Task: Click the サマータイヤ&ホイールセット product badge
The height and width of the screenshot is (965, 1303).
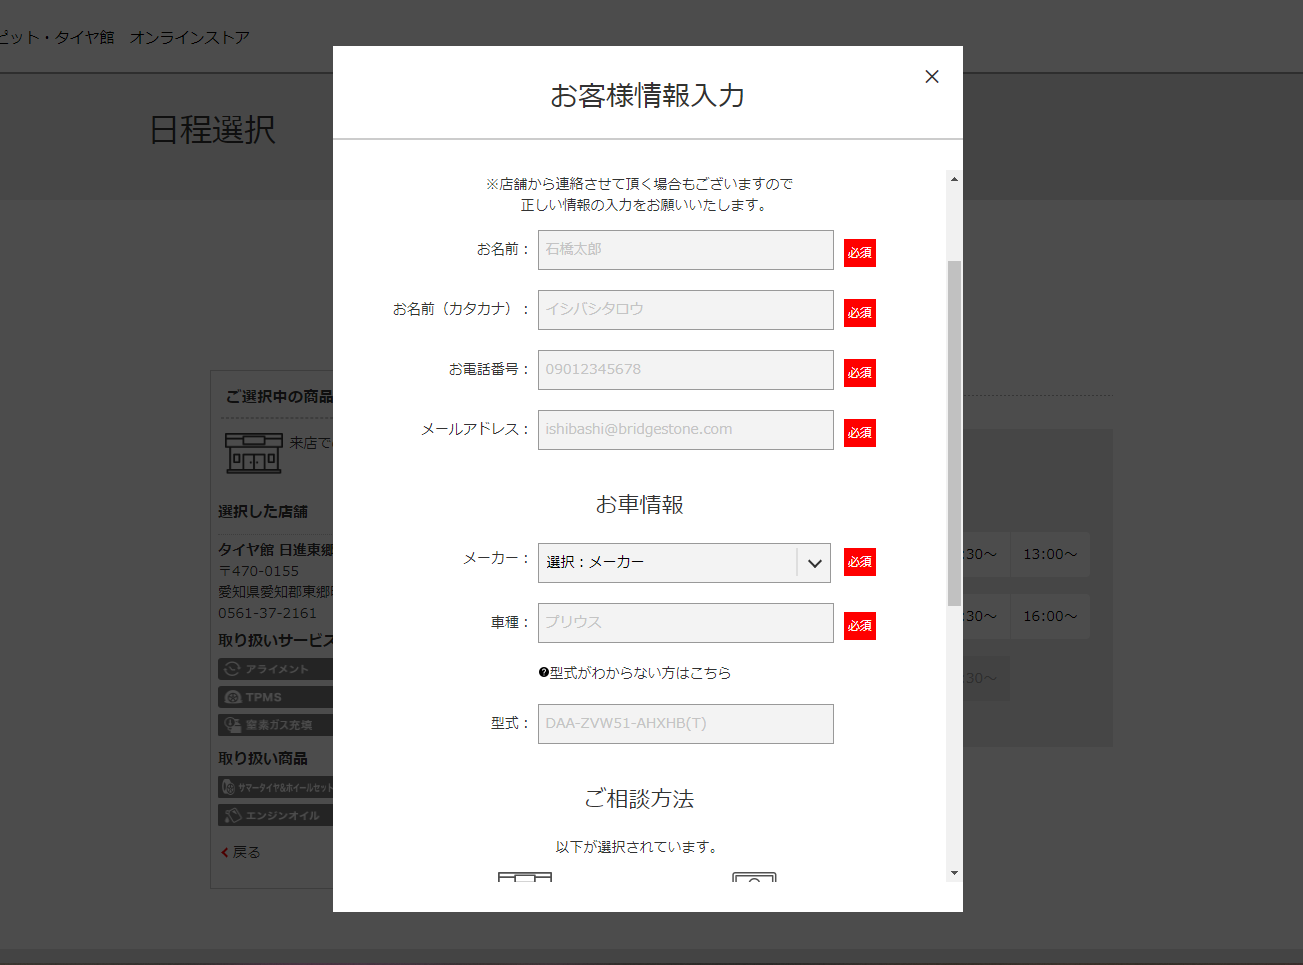Action: 276,787
